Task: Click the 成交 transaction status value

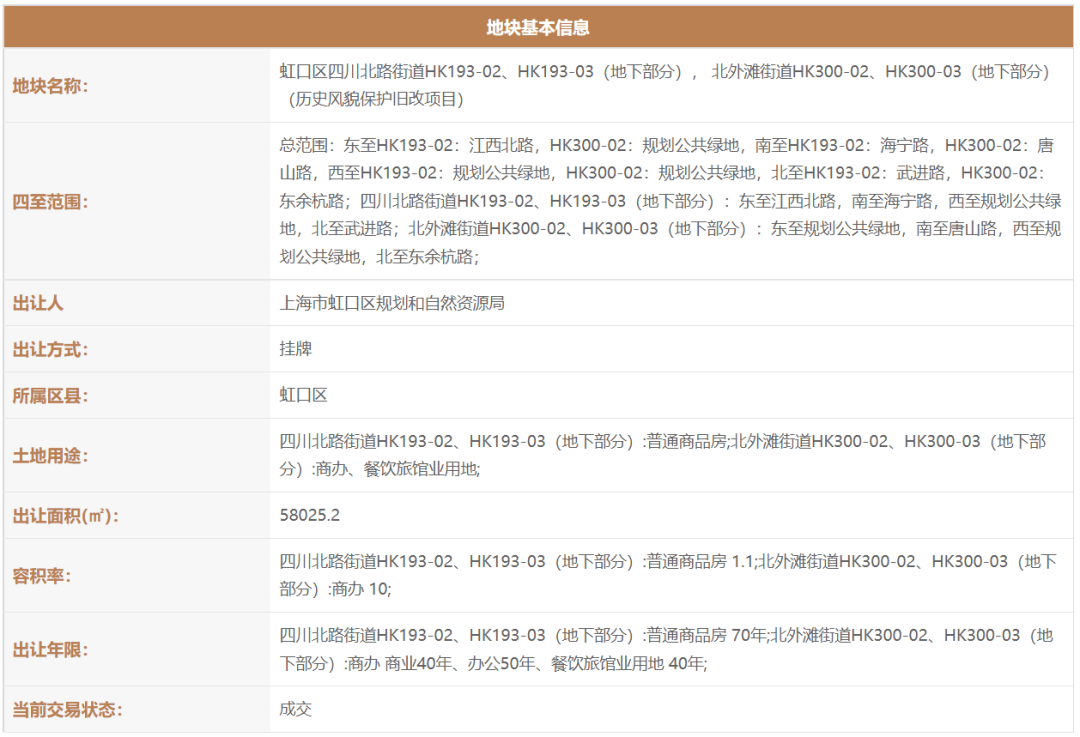Action: click(296, 710)
